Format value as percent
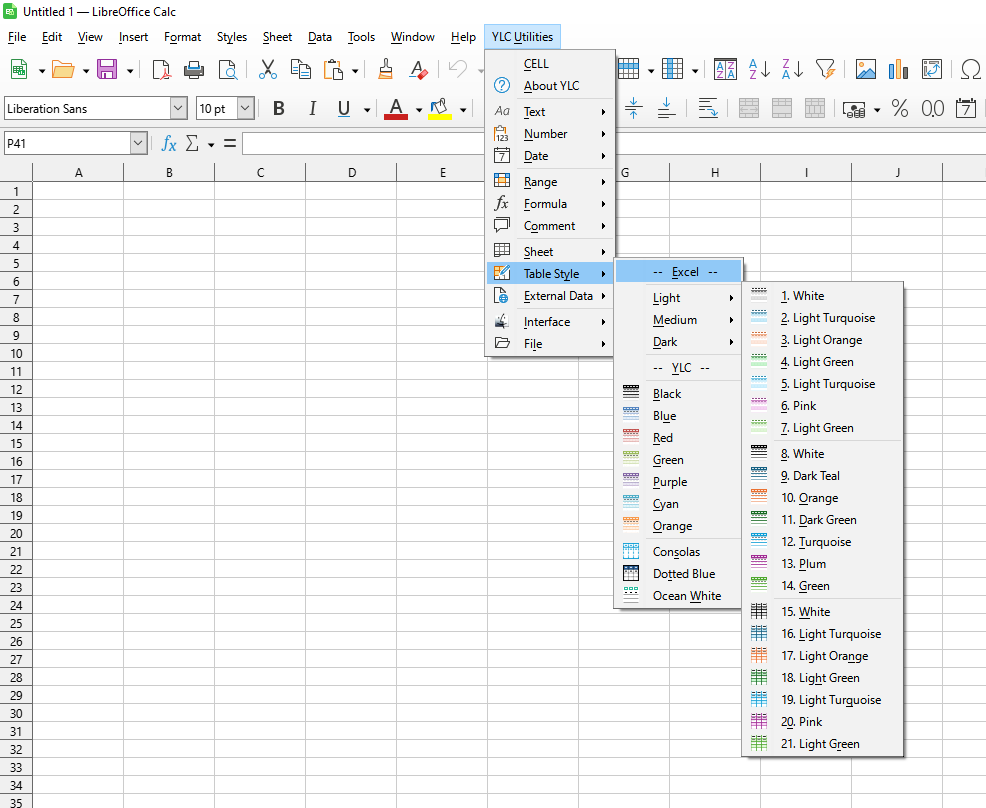986x808 pixels. [899, 108]
